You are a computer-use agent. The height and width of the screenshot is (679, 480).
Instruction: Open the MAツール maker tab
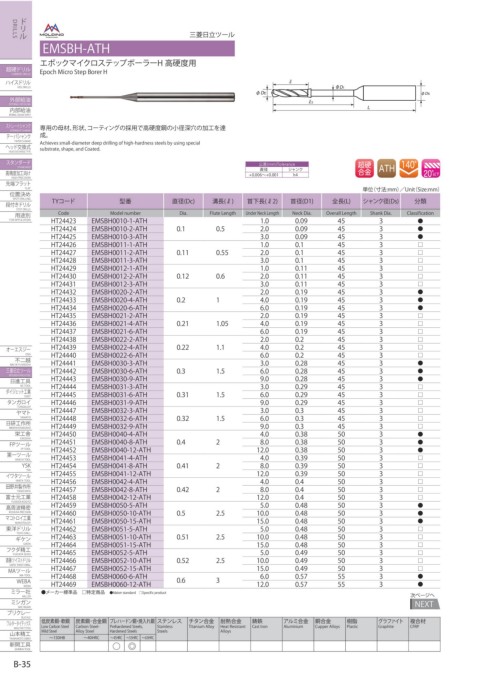point(16,572)
